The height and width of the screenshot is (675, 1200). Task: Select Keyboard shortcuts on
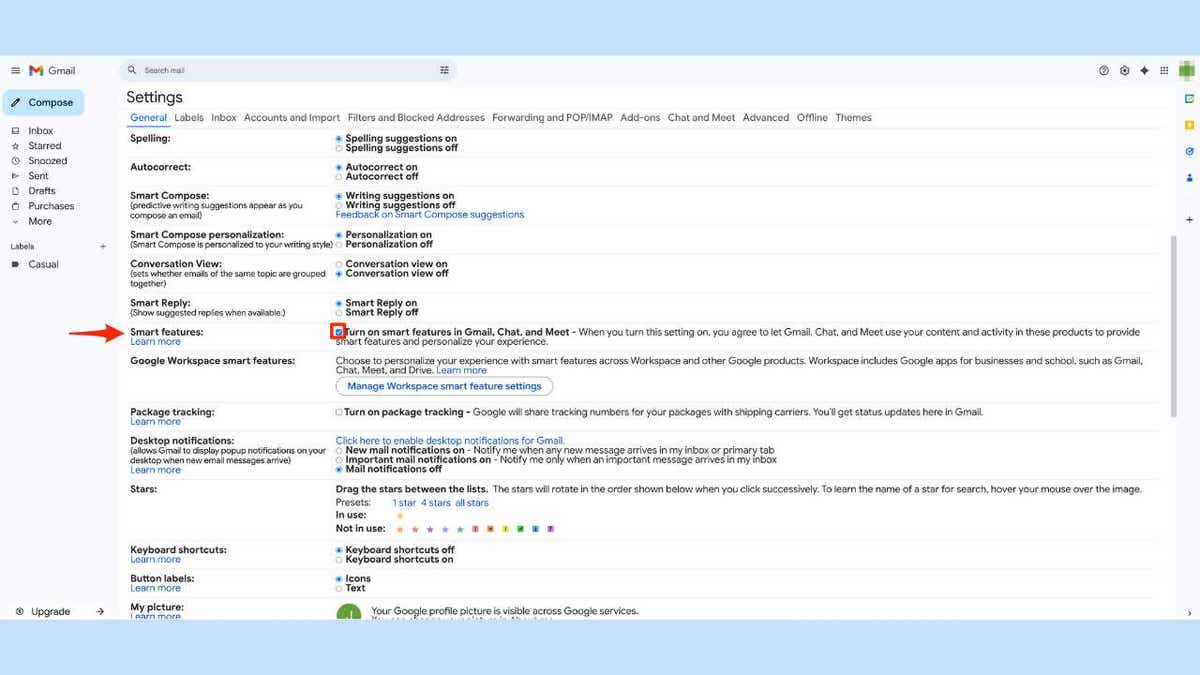pyautogui.click(x=338, y=559)
